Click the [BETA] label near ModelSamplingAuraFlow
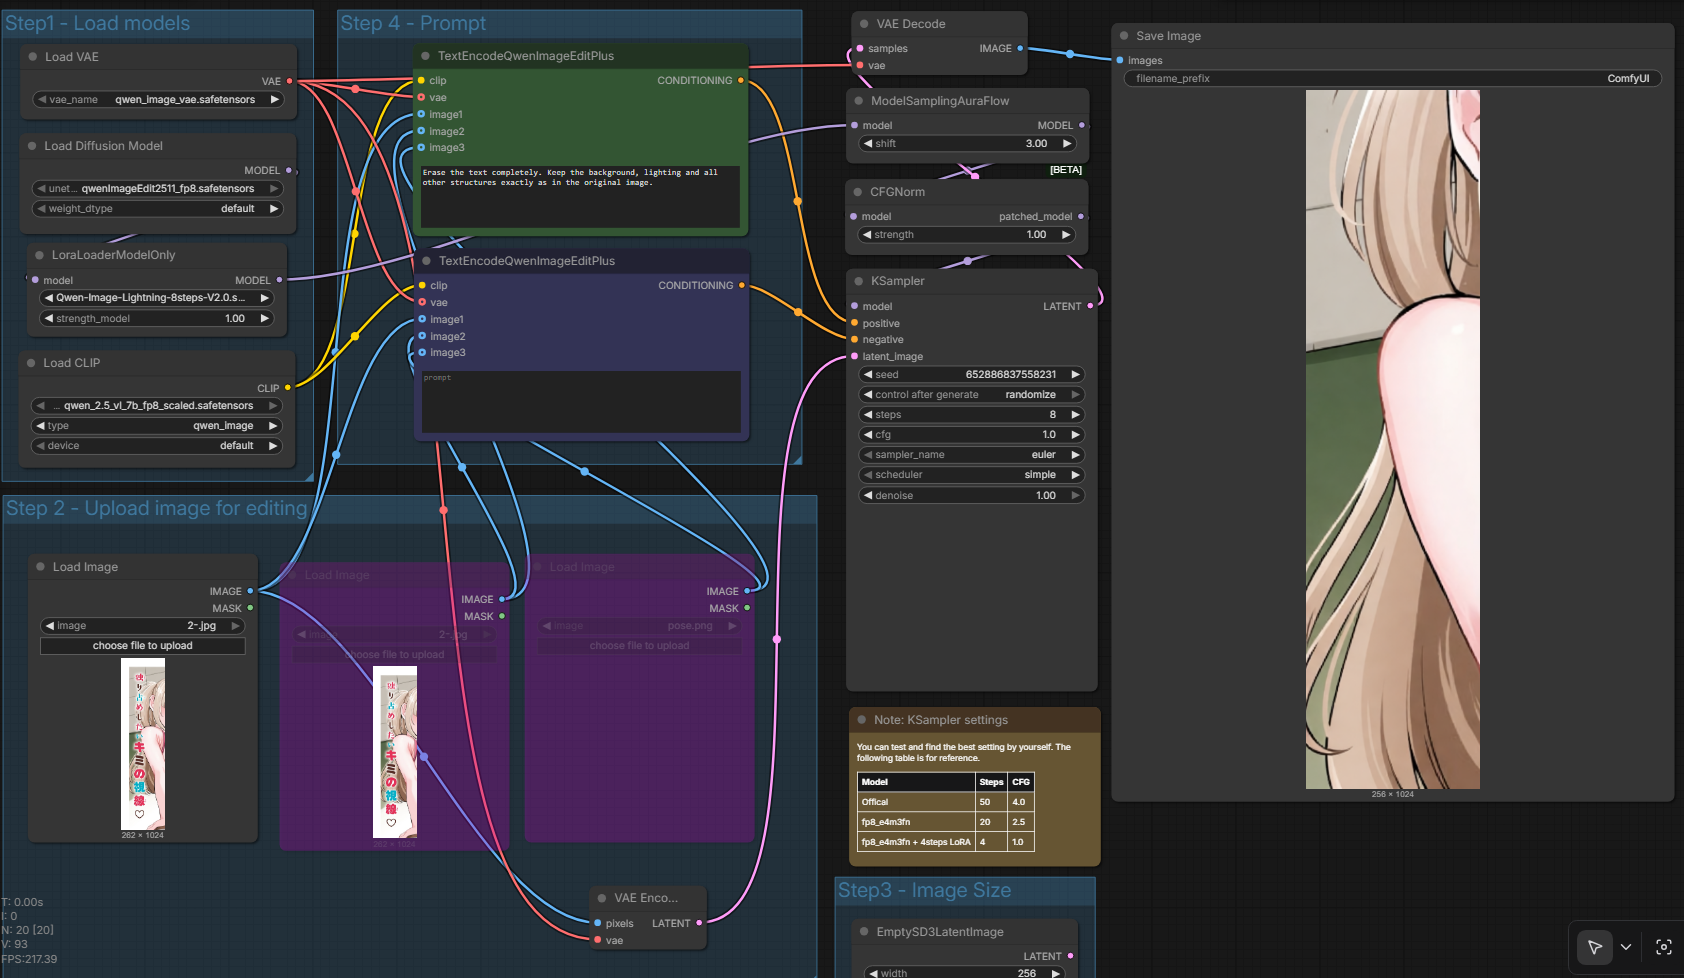The width and height of the screenshot is (1684, 978). click(1066, 170)
